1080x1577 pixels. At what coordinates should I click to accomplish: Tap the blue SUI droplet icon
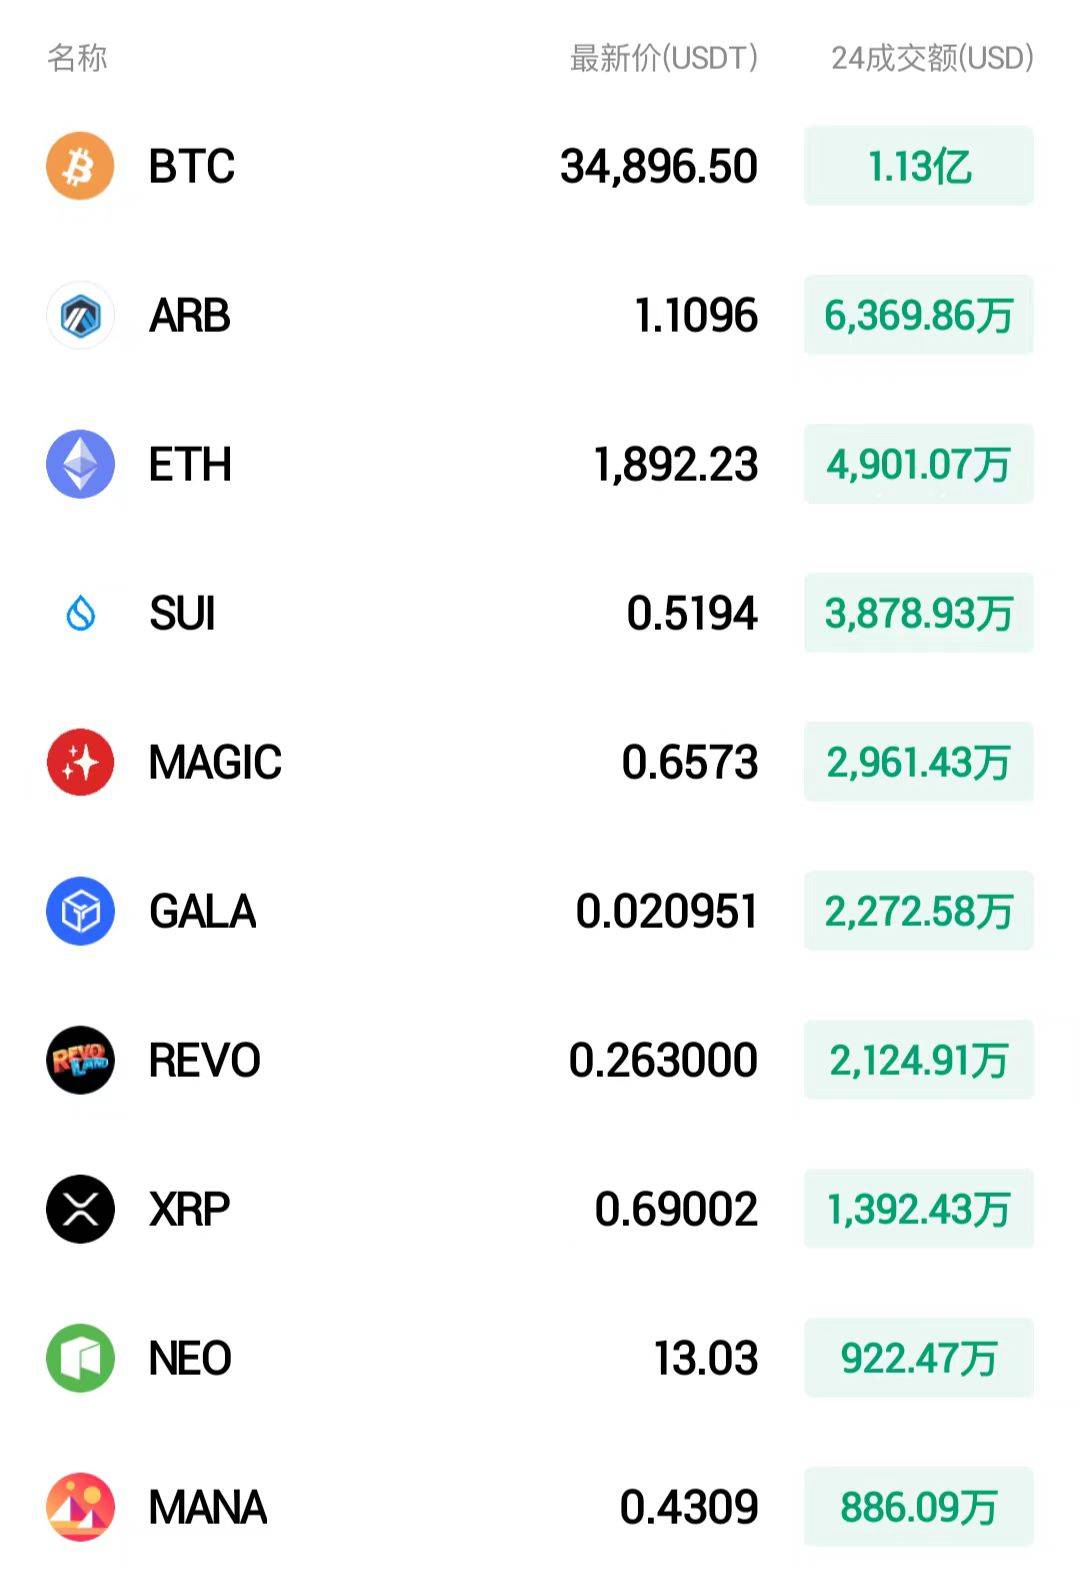[x=80, y=613]
